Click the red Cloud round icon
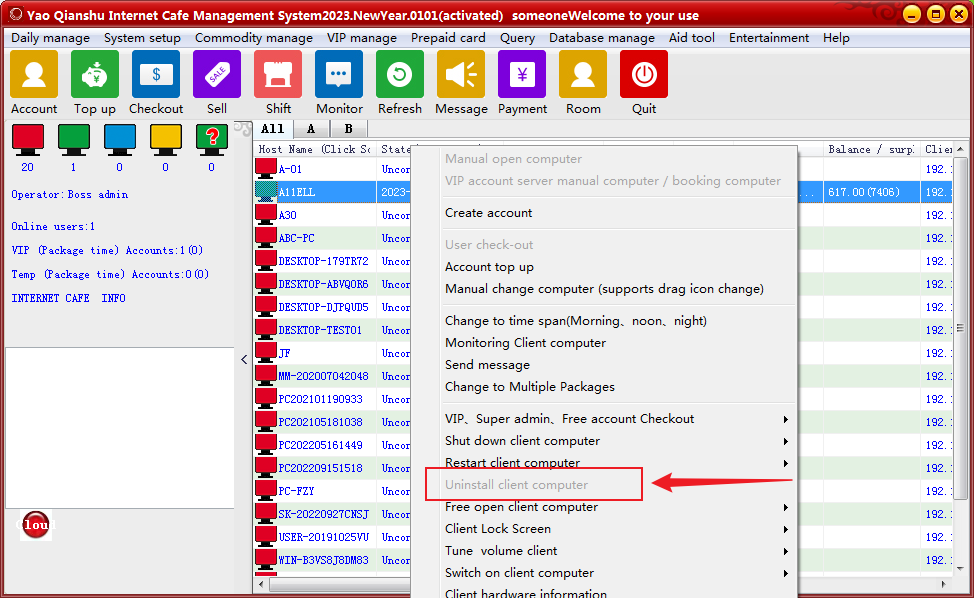974x598 pixels. 36,525
